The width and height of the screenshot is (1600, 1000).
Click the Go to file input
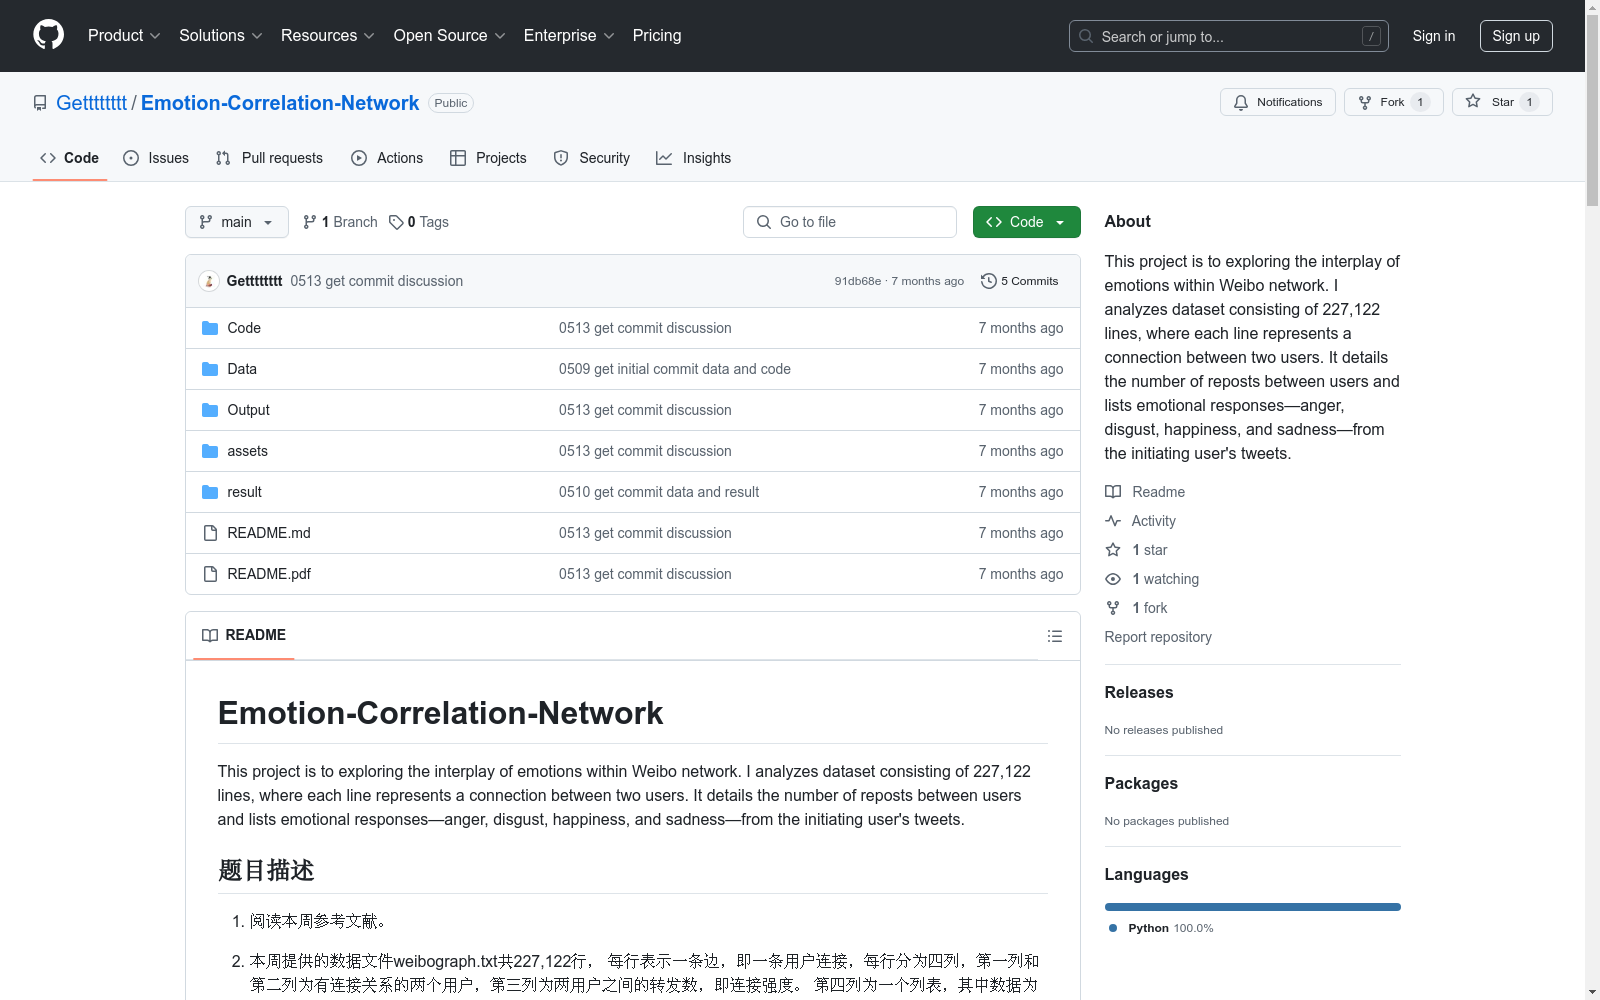(850, 222)
